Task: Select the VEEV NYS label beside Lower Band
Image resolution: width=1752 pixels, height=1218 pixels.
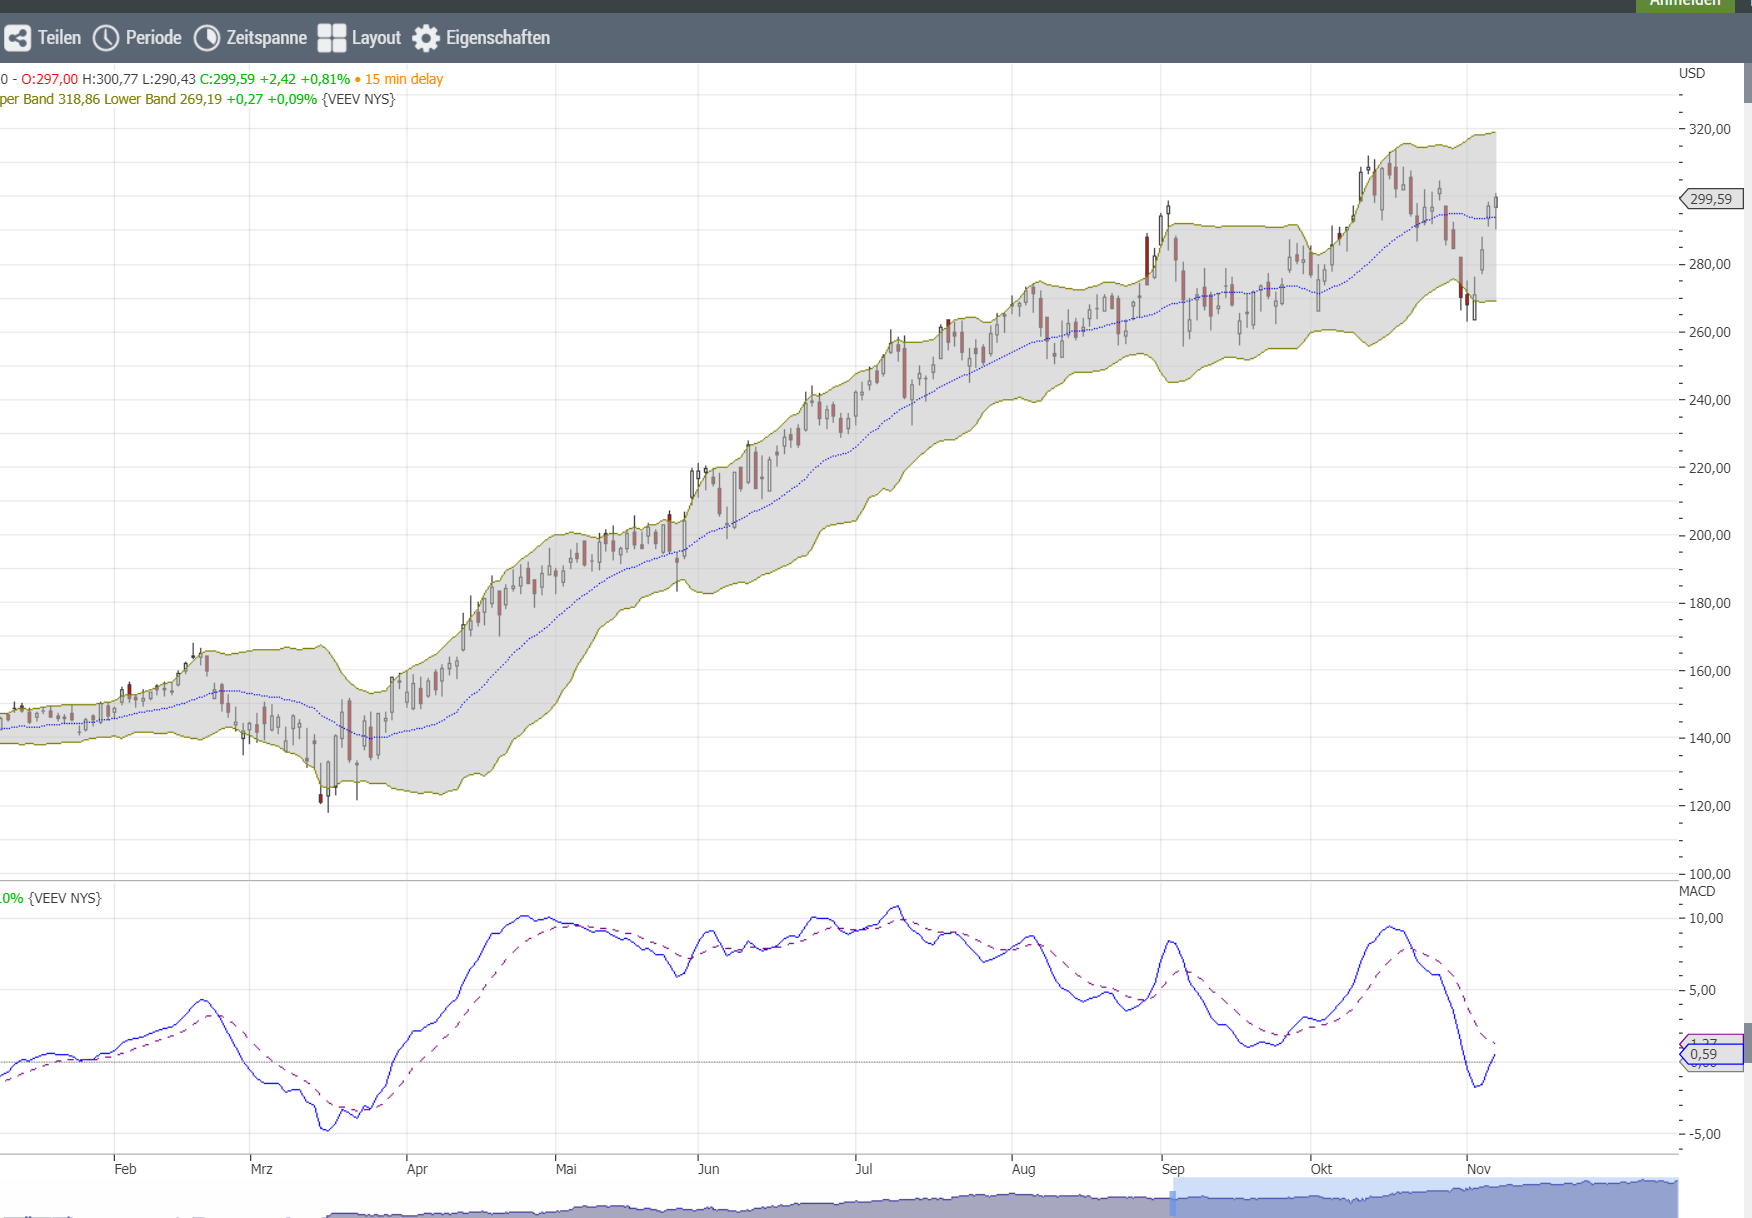Action: coord(358,99)
